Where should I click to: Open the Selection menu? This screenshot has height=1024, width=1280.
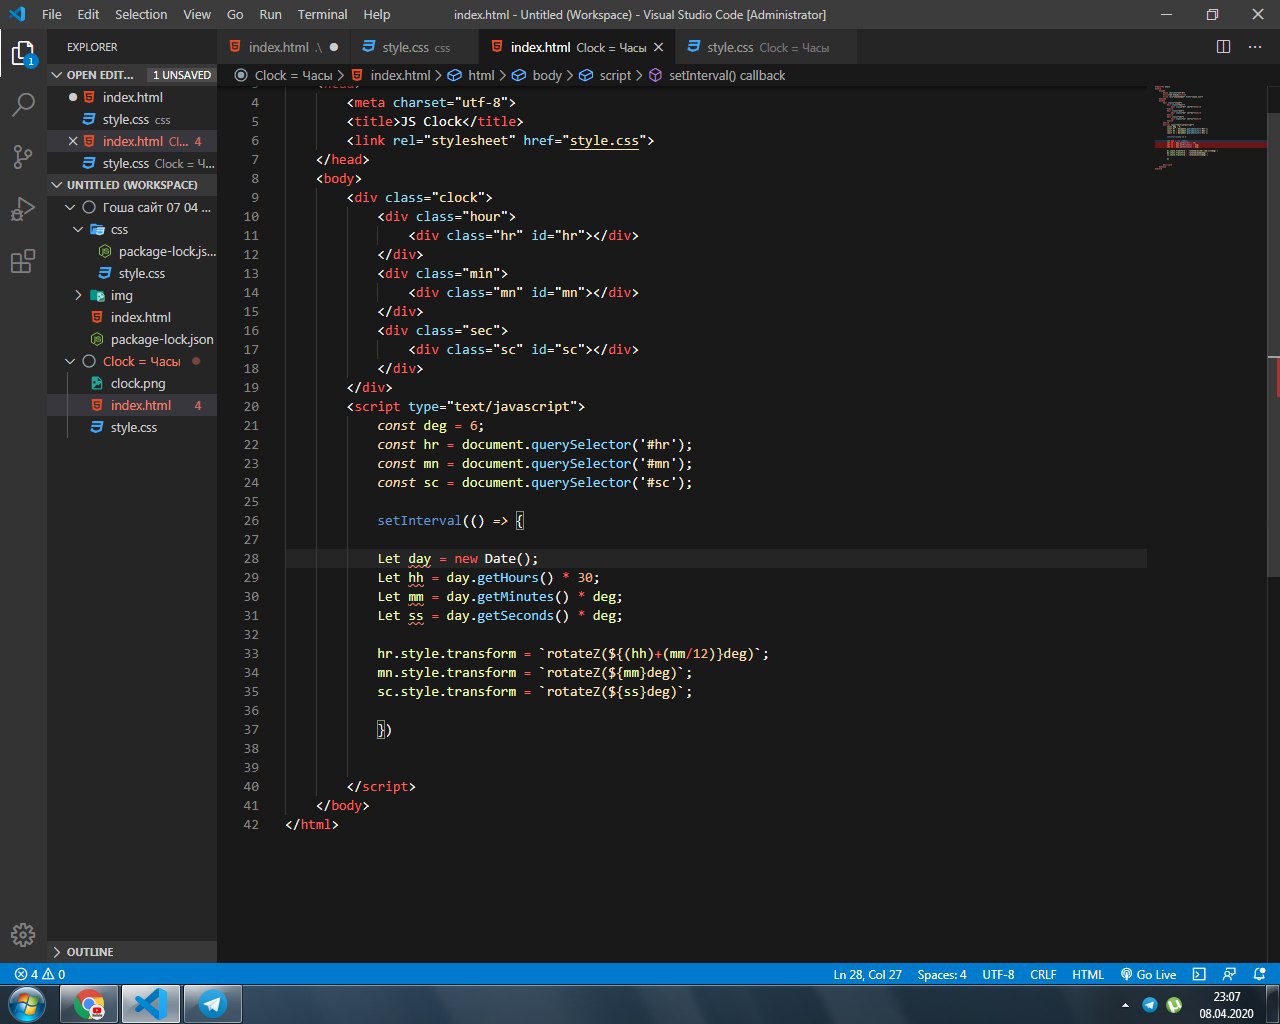click(x=141, y=14)
